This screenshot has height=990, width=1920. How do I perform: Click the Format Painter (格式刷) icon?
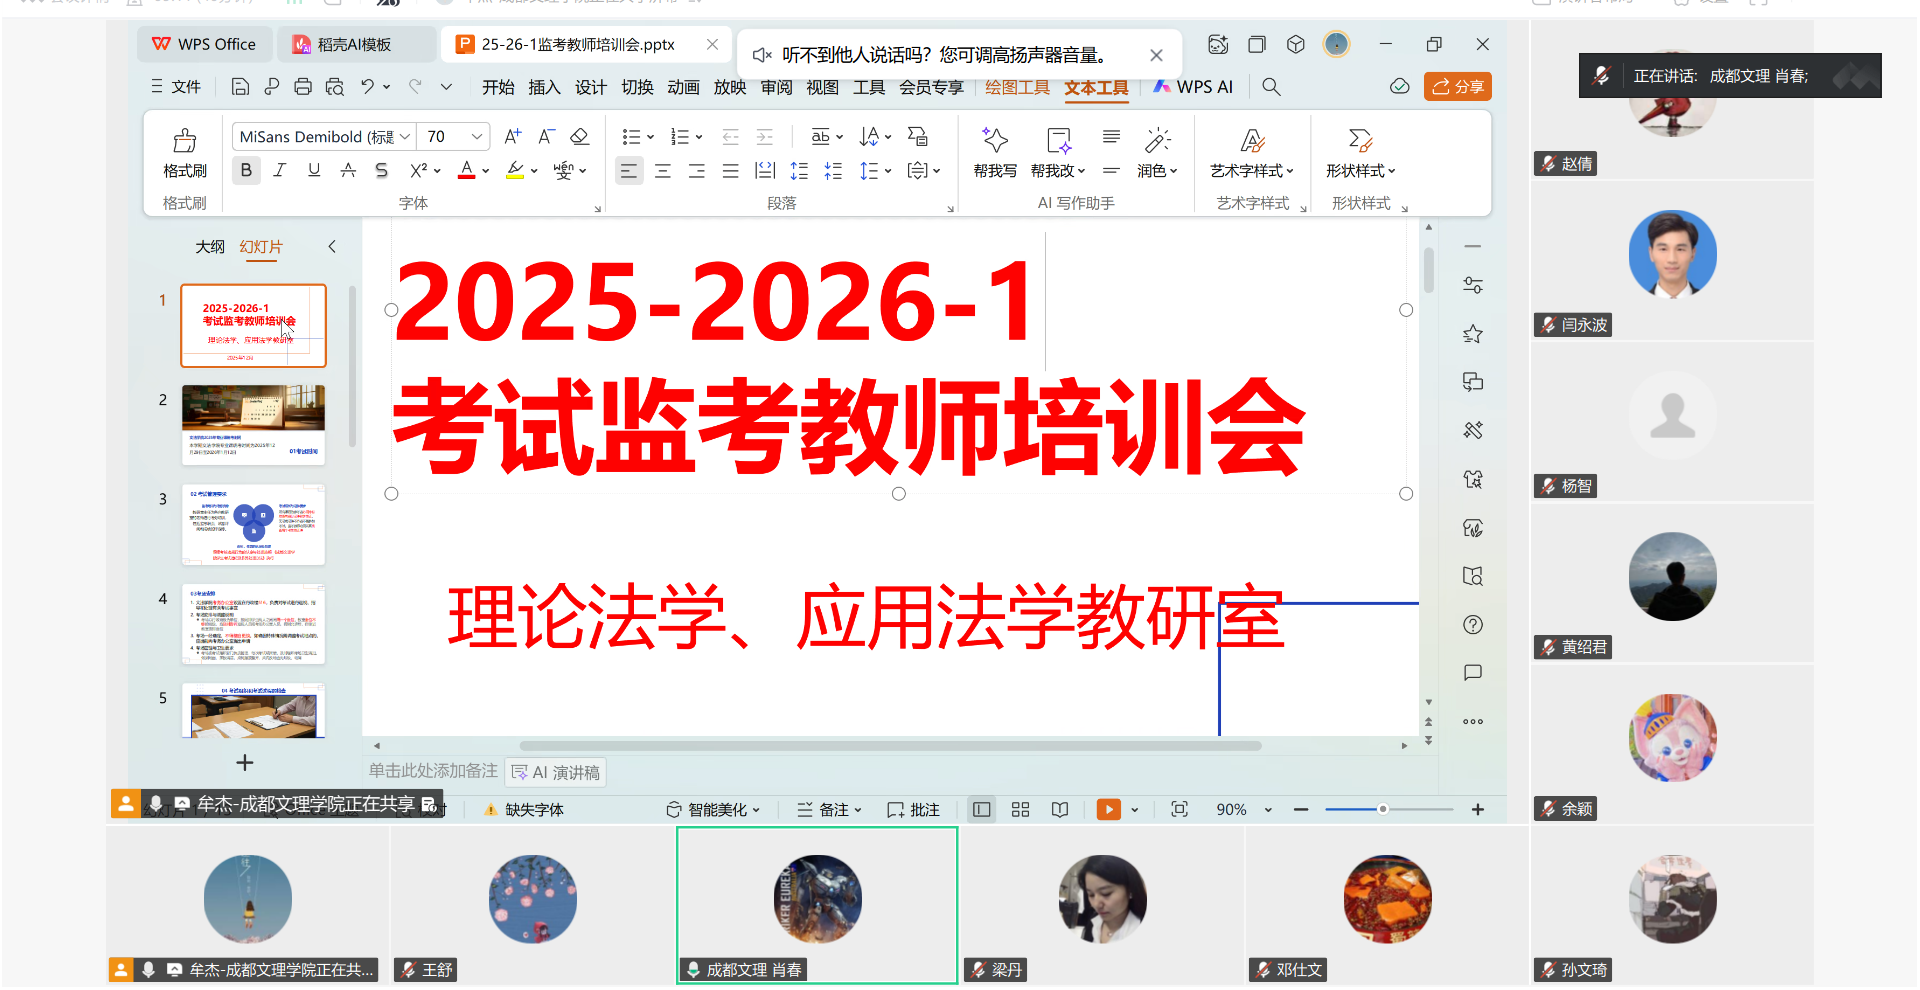[x=185, y=141]
